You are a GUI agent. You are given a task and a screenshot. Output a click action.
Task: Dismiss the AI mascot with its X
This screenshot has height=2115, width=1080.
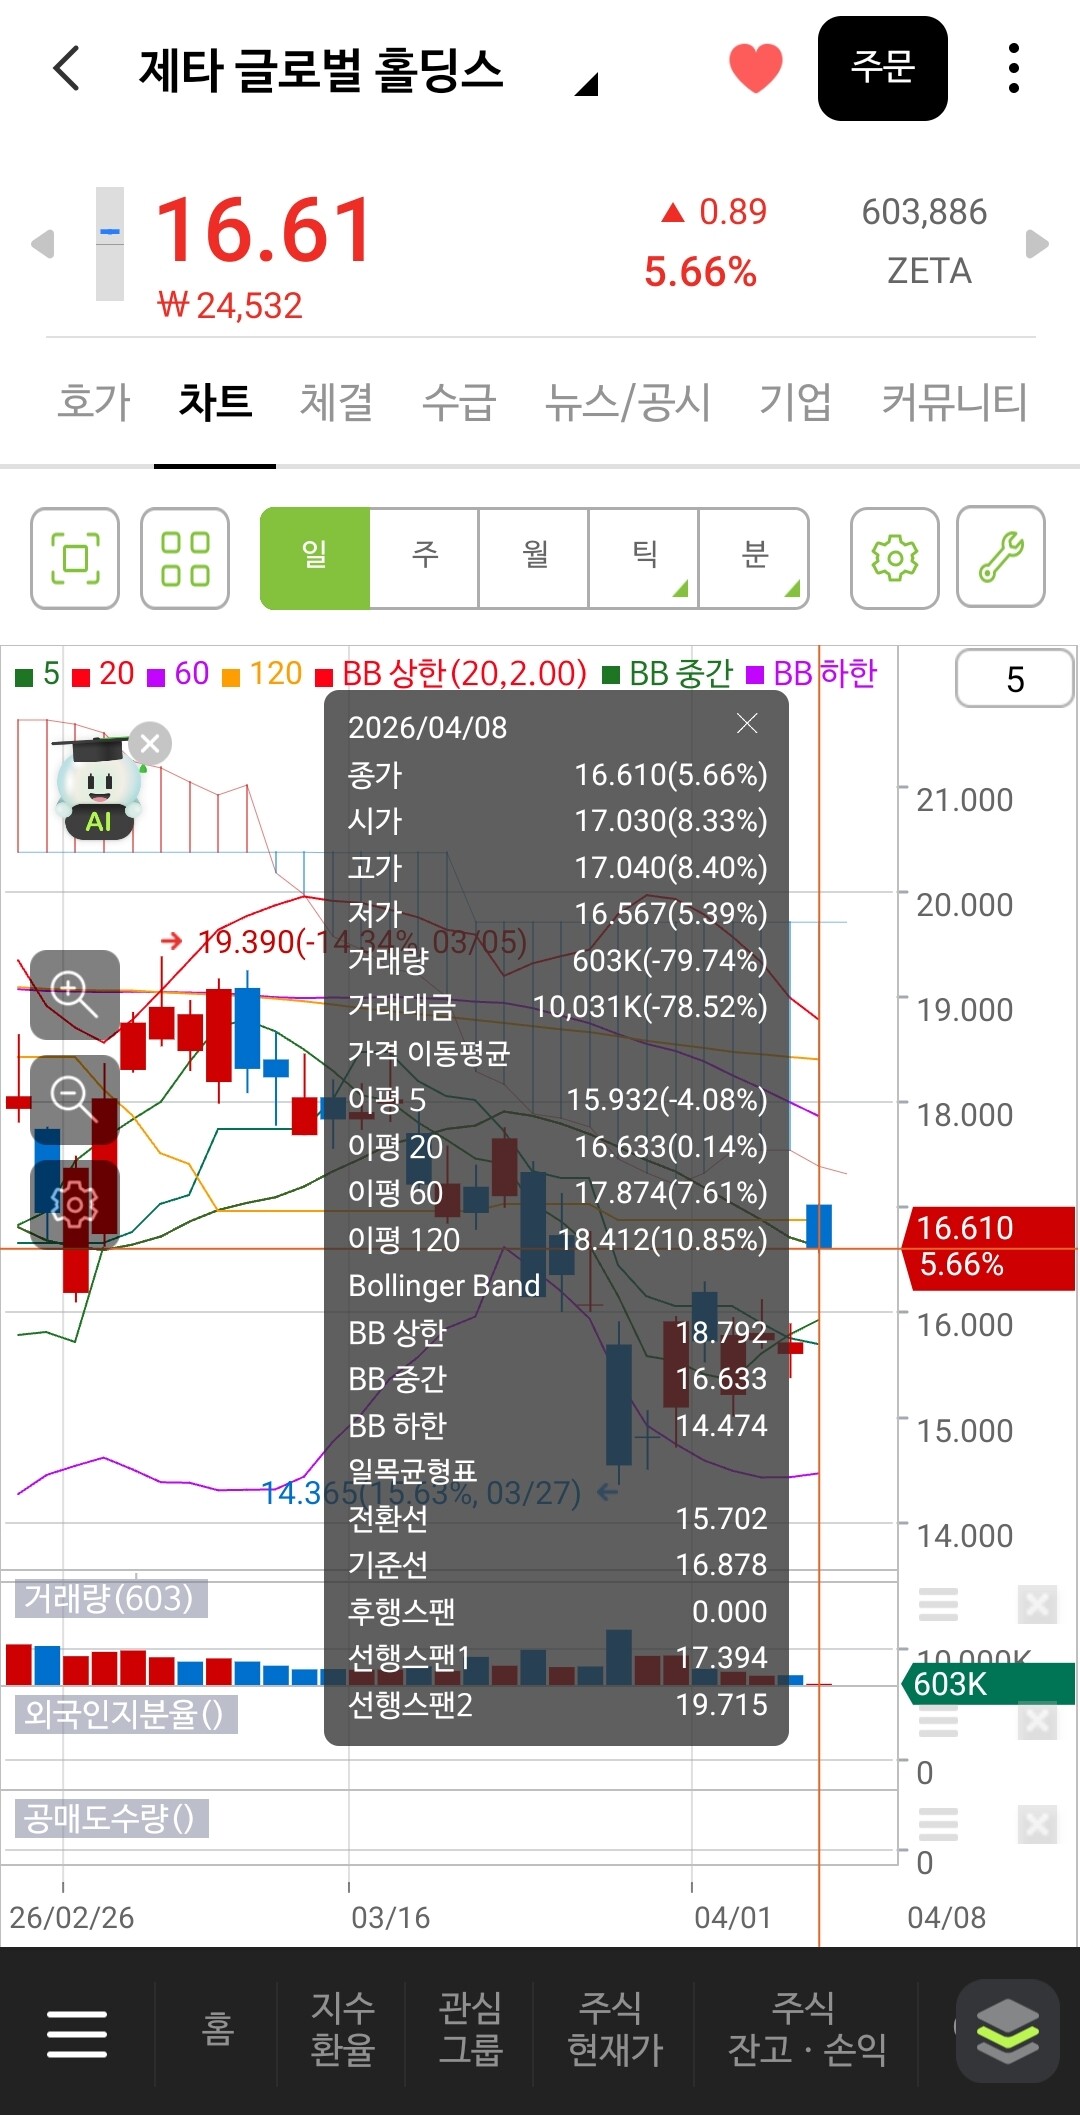tap(150, 743)
